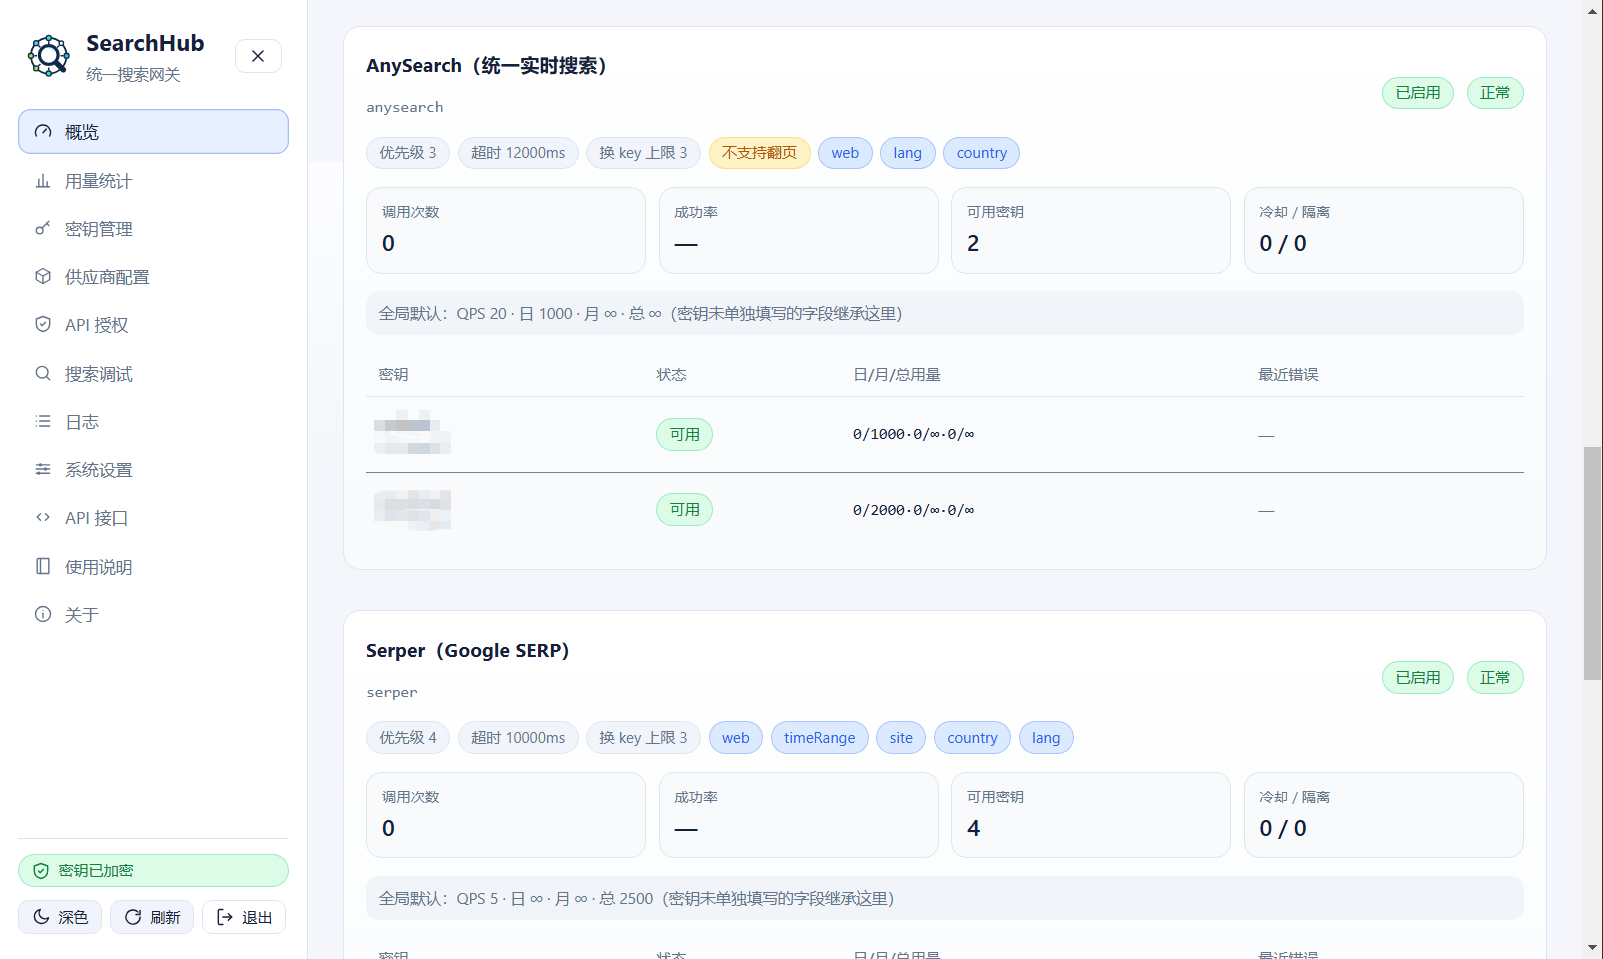Click Serper 已启用 status badge
The image size is (1603, 959).
pos(1418,678)
